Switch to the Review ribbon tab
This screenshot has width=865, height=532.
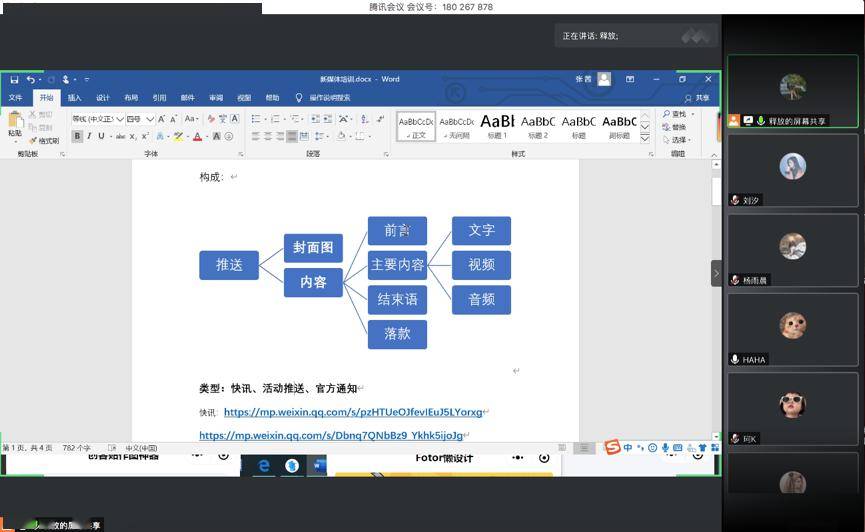(216, 98)
